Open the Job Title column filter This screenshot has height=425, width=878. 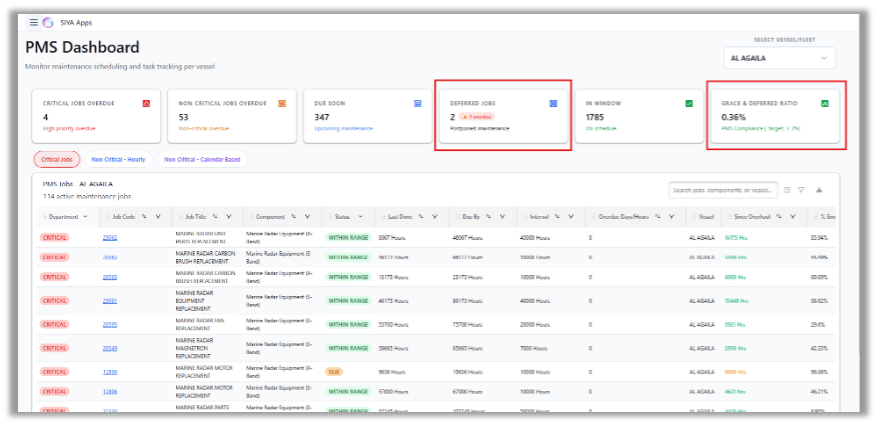coord(228,217)
